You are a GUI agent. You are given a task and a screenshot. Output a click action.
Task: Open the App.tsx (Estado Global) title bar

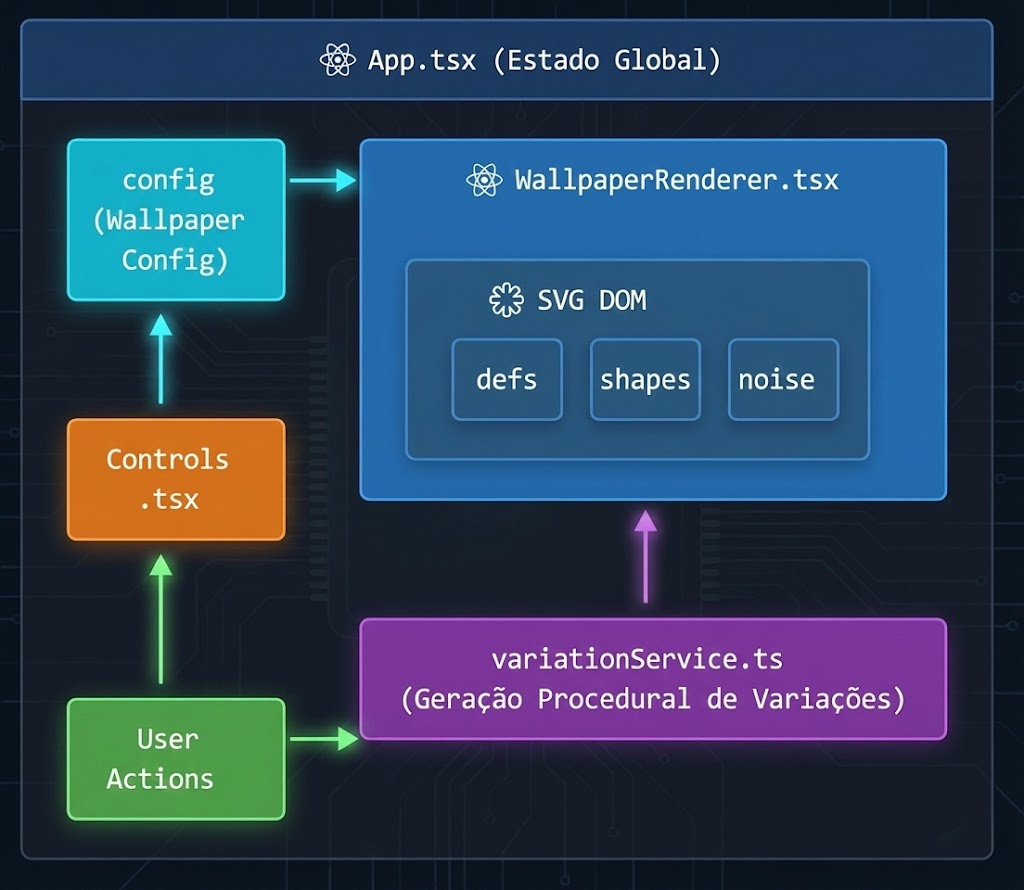(512, 60)
